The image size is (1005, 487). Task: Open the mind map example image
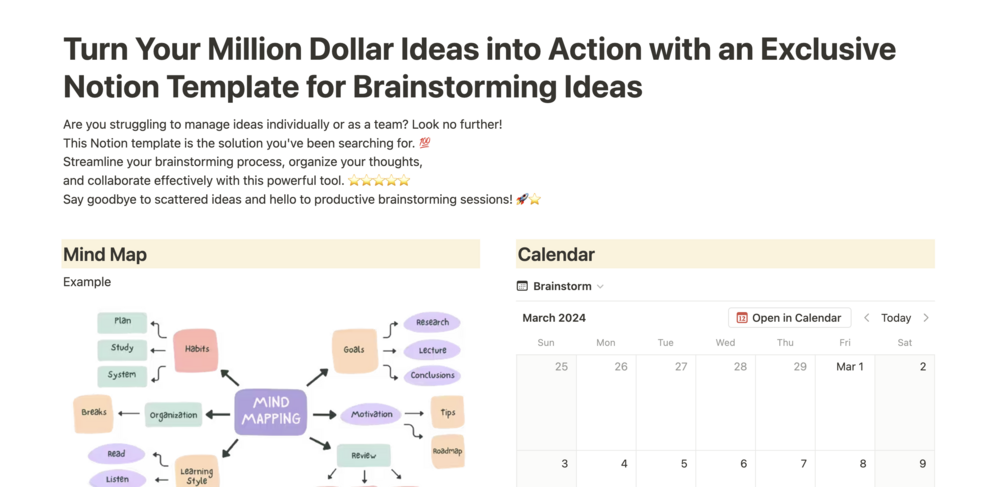coord(270,400)
